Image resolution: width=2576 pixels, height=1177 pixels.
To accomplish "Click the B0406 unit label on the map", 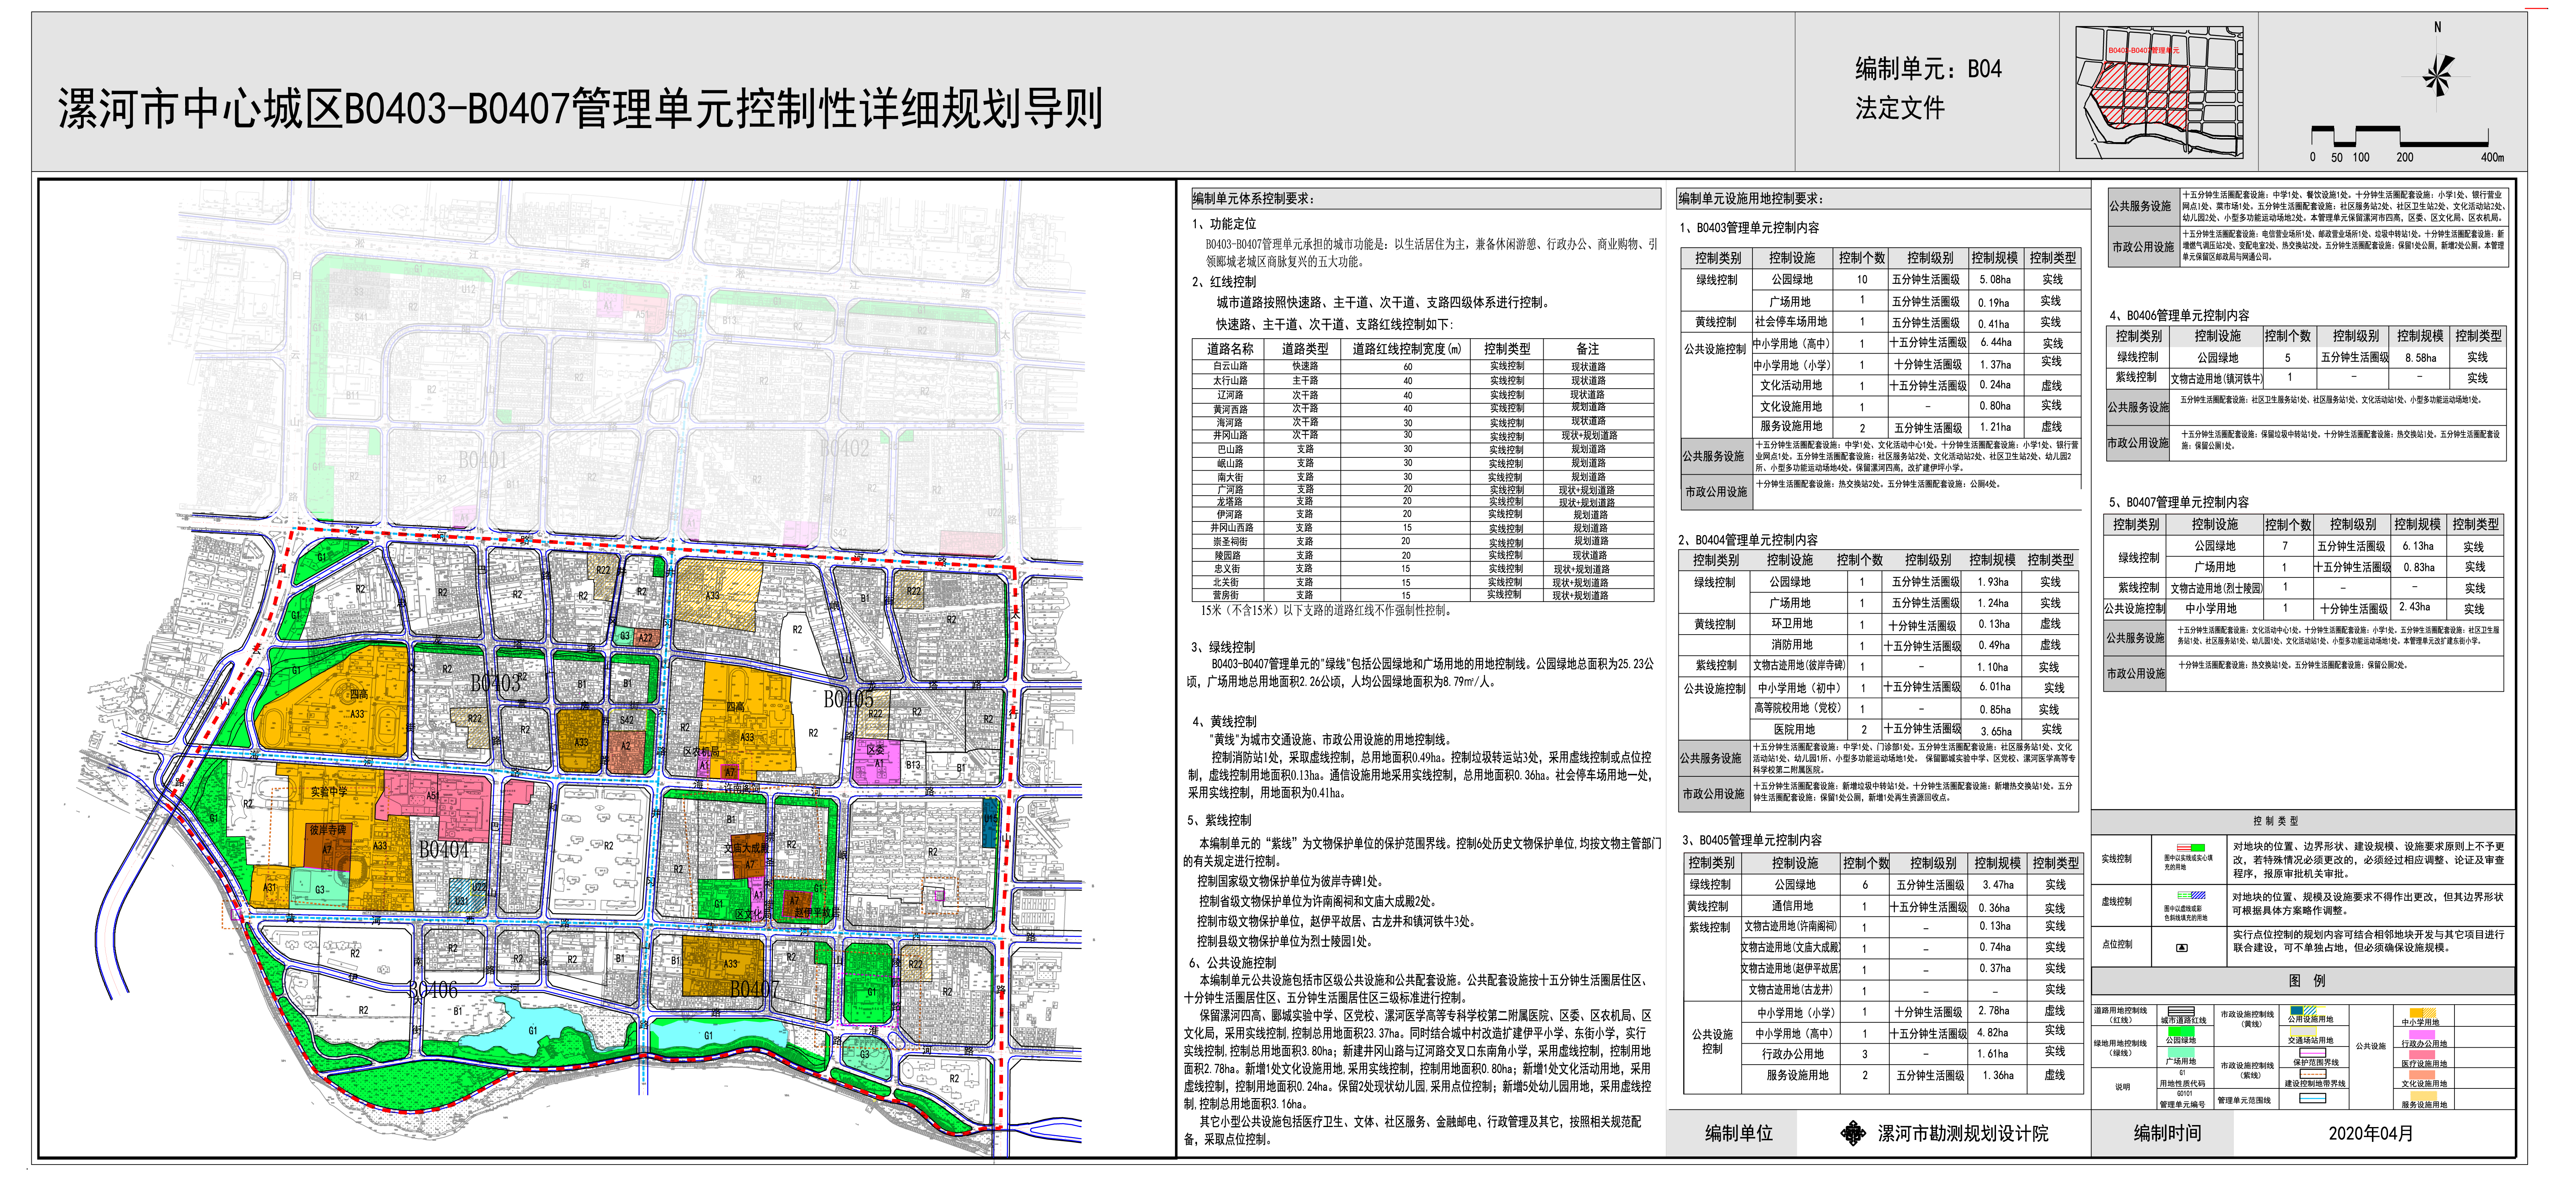I will [x=433, y=990].
